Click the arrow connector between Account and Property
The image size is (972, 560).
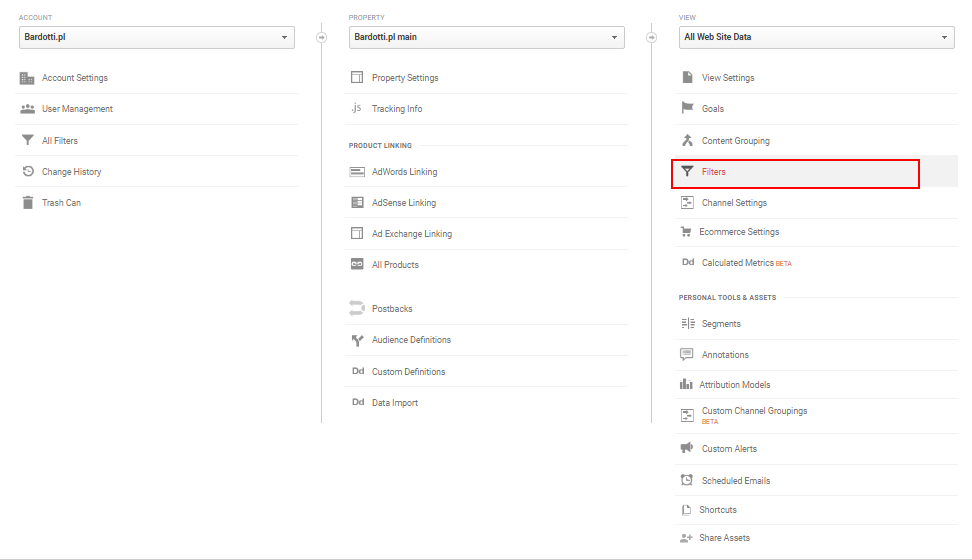point(321,37)
